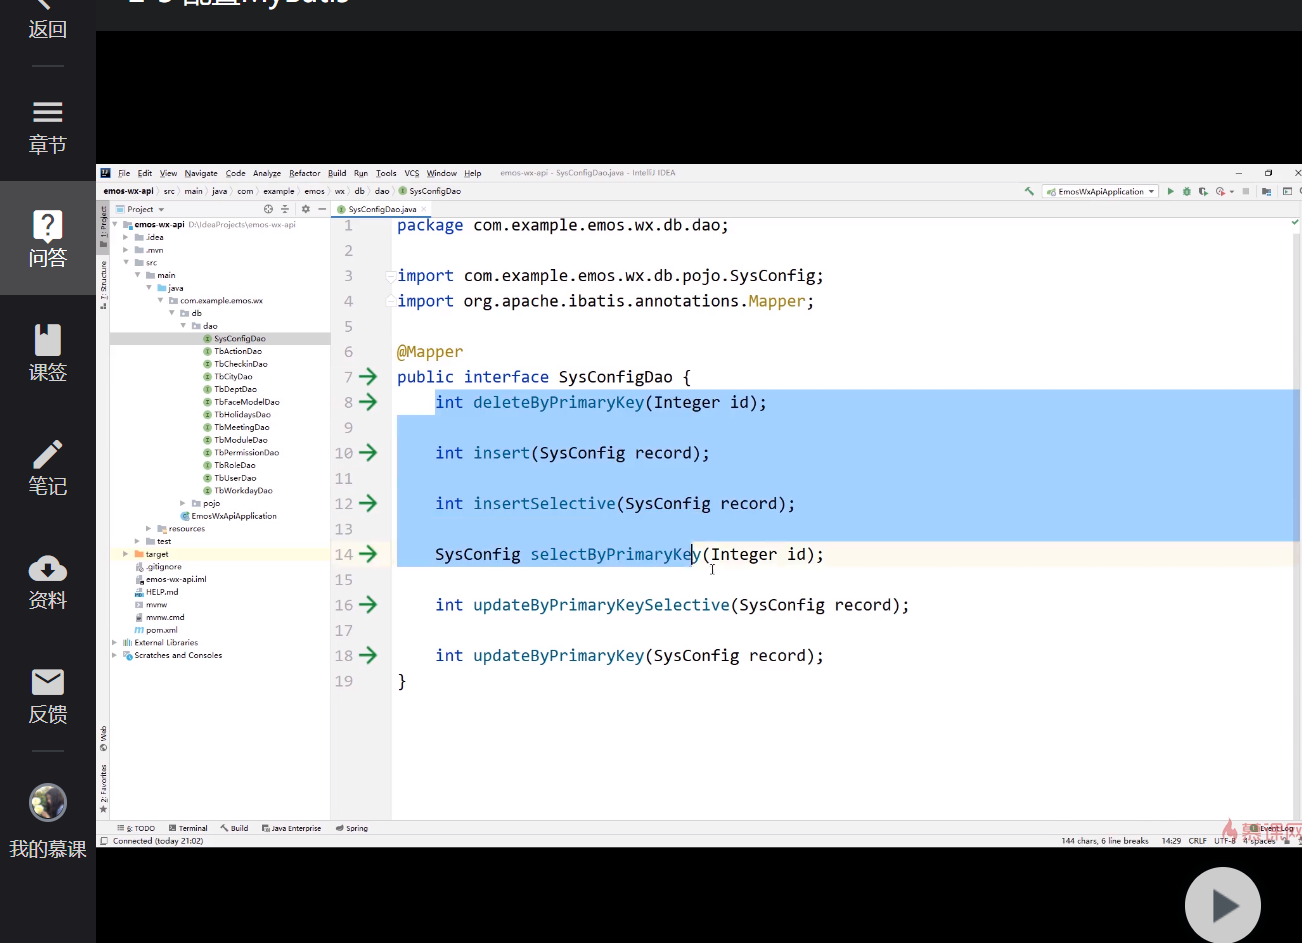Image resolution: width=1302 pixels, height=943 pixels.
Task: Hide the Project tool window with minus
Action: click(322, 209)
